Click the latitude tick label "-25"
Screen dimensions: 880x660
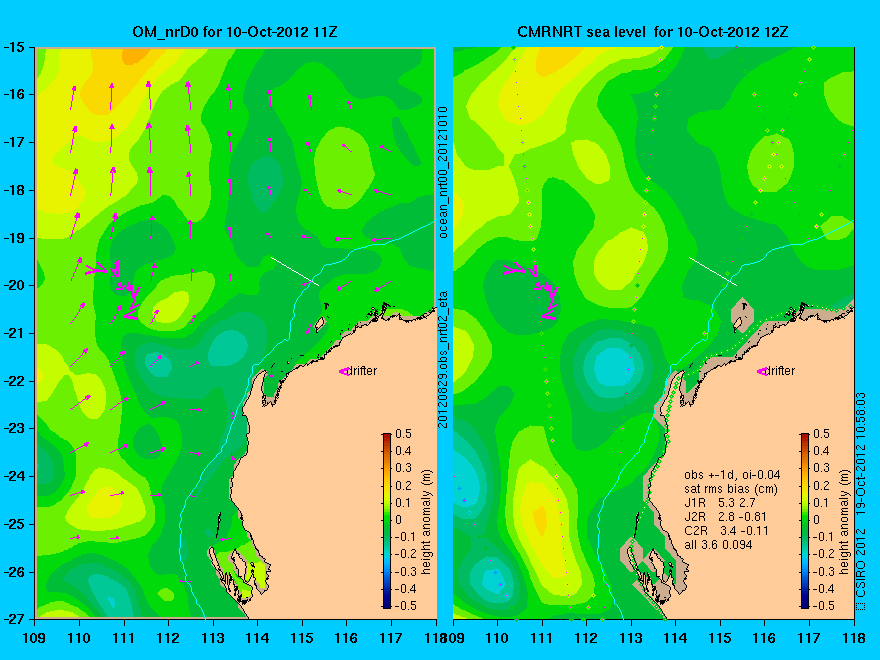14,524
